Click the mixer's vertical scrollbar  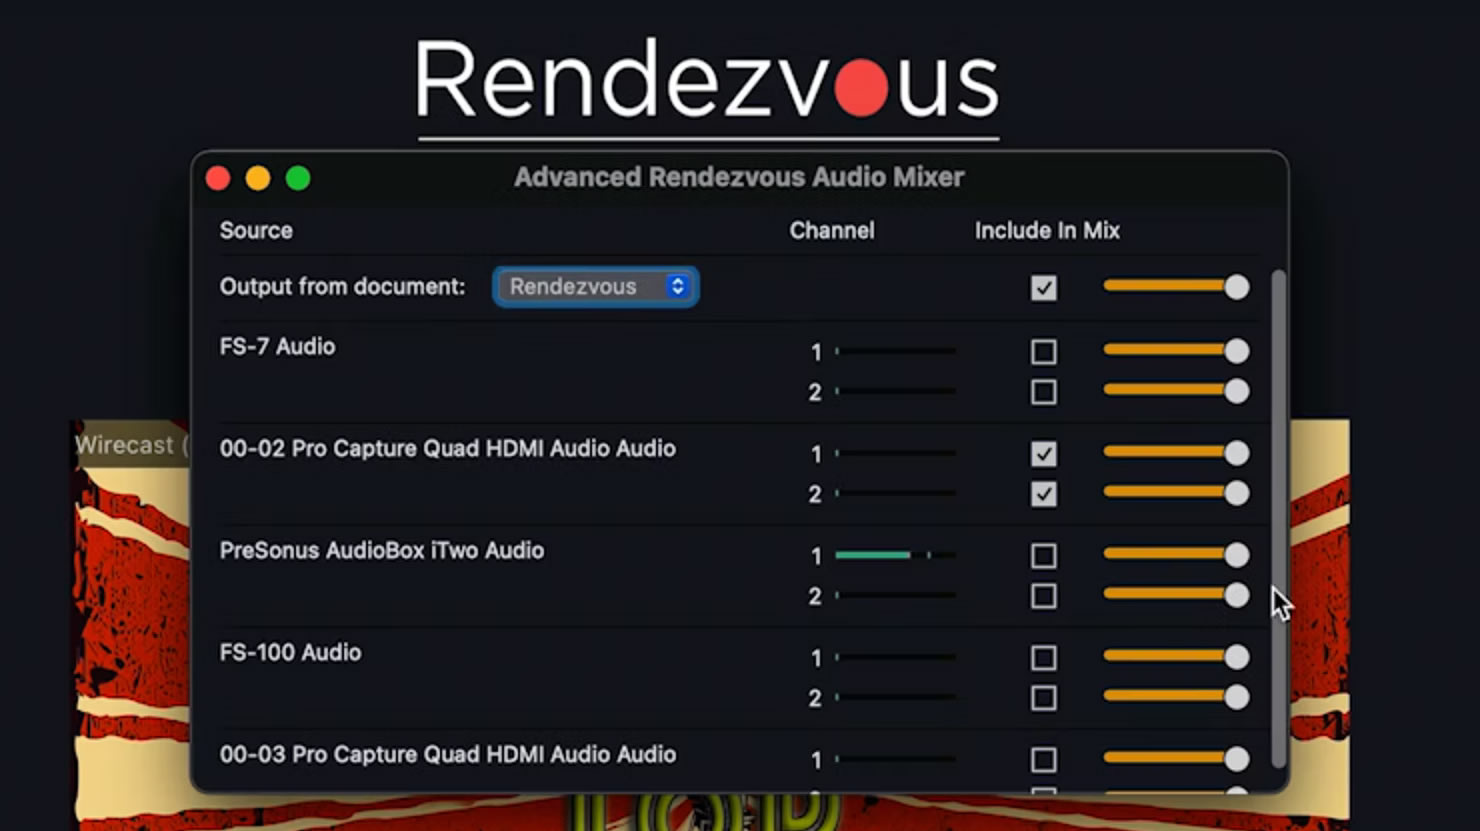tap(1278, 518)
